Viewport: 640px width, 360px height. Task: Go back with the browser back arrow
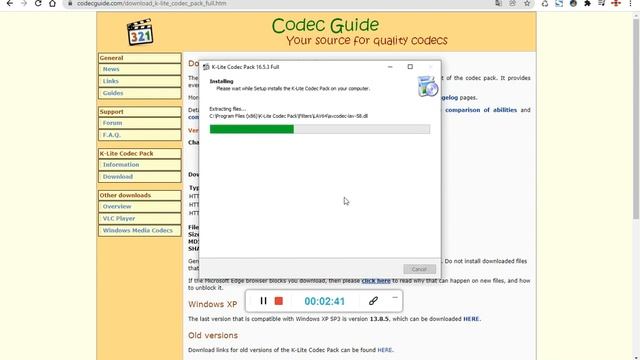[10, 3]
